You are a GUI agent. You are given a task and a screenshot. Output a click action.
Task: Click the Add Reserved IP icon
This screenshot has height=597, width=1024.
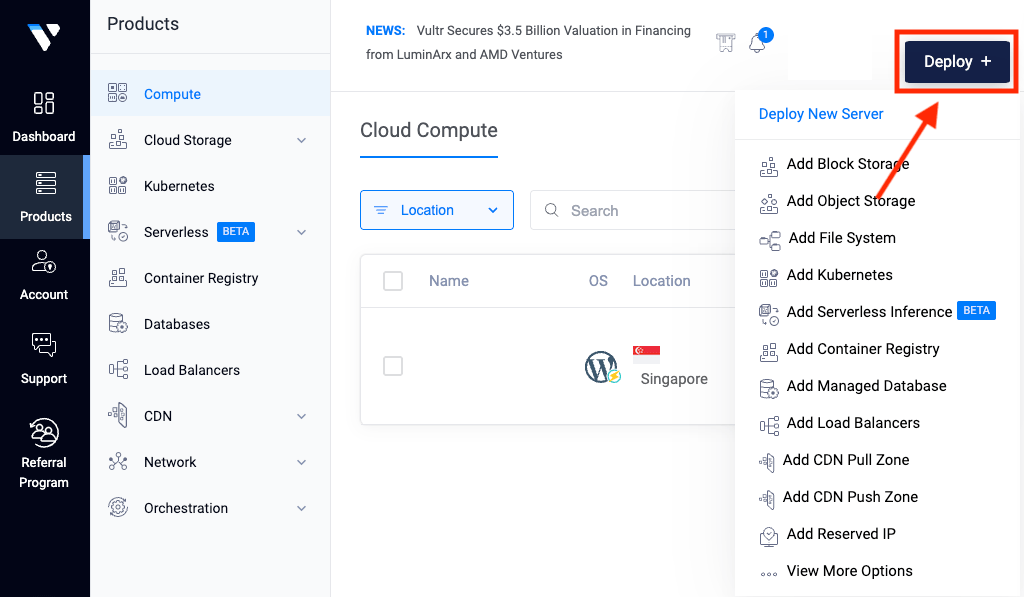(x=769, y=536)
